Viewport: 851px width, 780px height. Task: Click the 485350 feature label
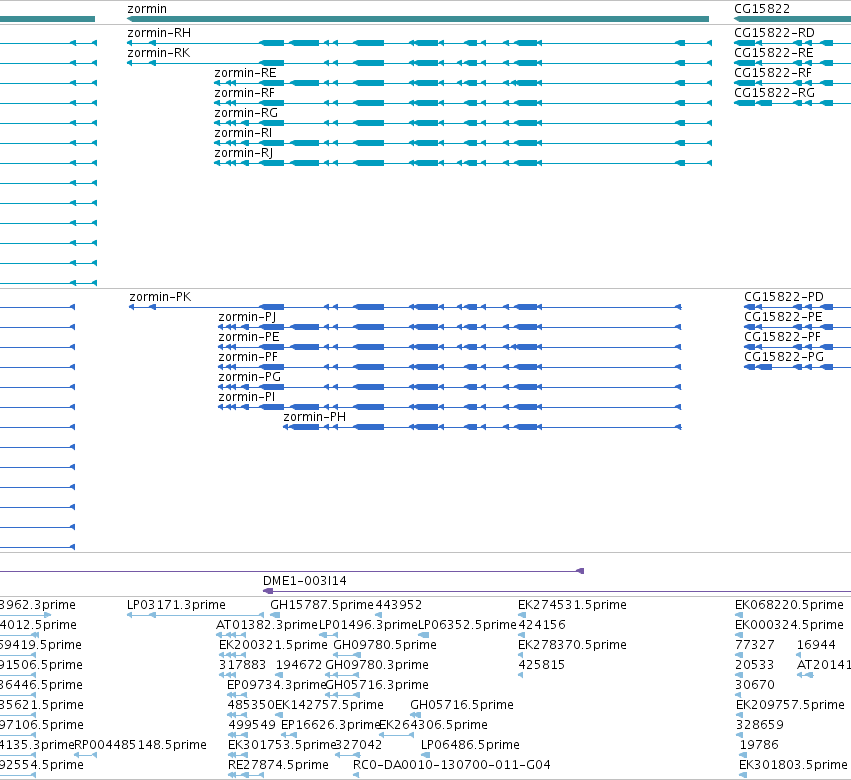pos(251,705)
